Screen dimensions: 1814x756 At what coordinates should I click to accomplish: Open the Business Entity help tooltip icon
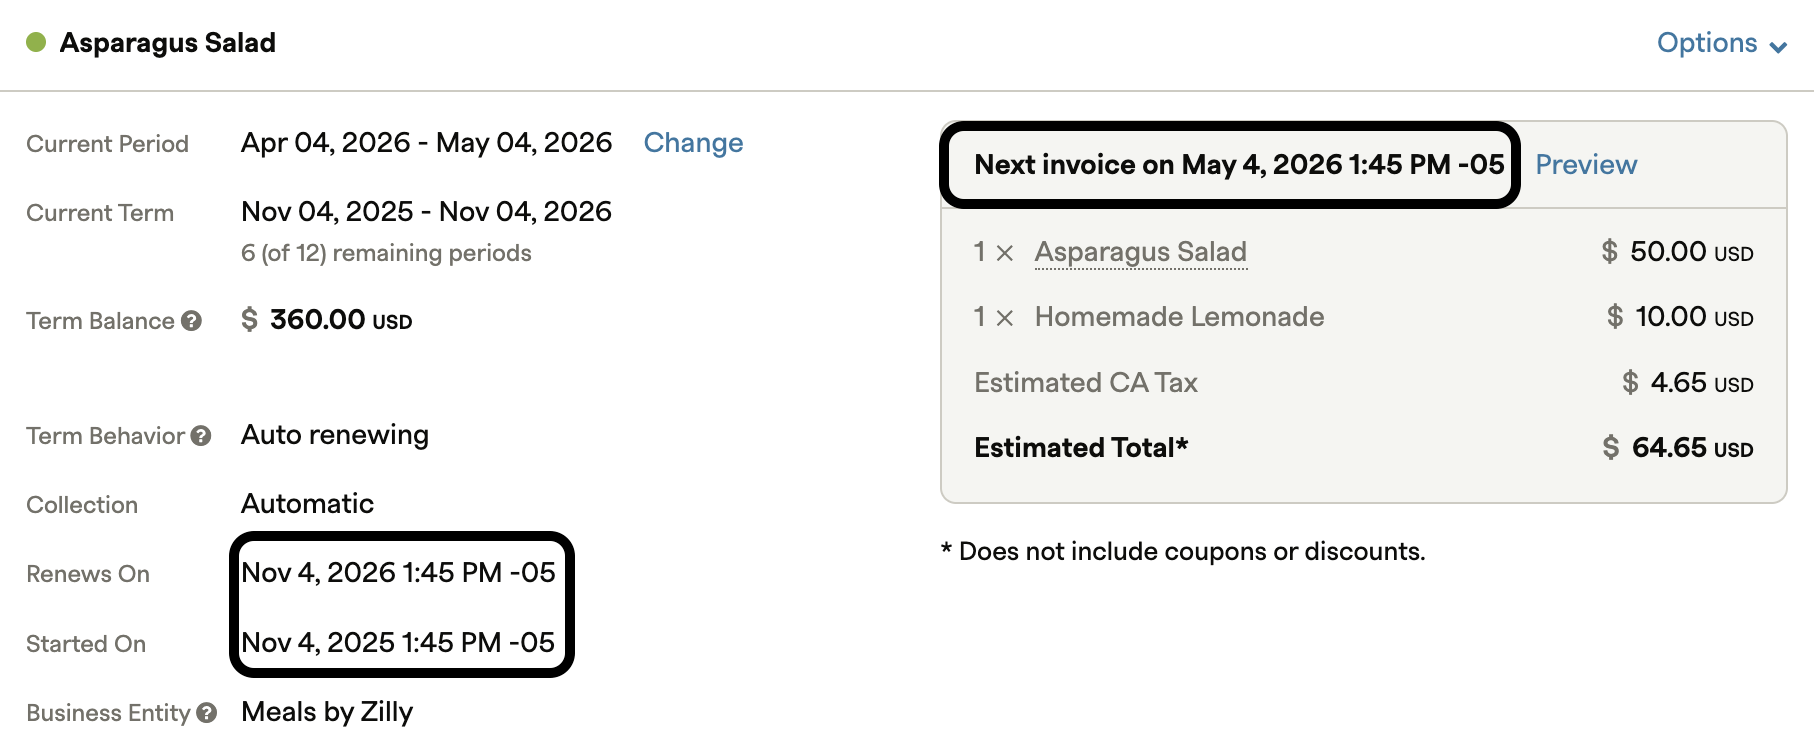click(207, 713)
